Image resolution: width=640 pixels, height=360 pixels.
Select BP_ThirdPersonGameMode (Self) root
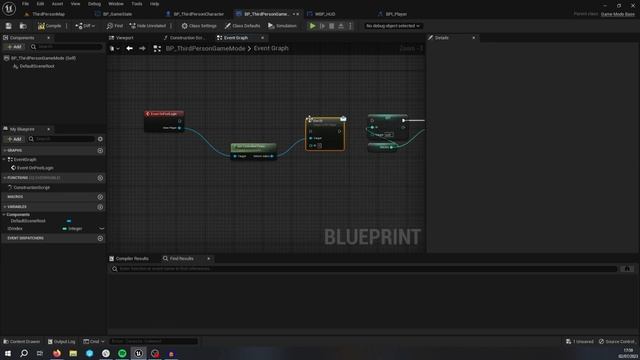point(43,58)
